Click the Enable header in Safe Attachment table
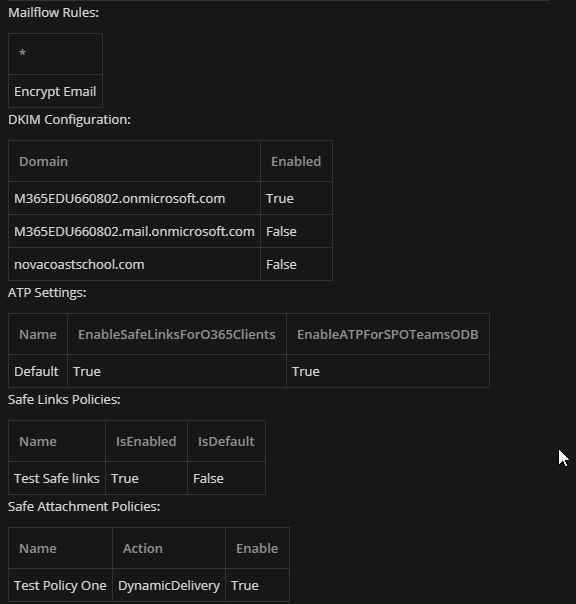 [257, 549]
